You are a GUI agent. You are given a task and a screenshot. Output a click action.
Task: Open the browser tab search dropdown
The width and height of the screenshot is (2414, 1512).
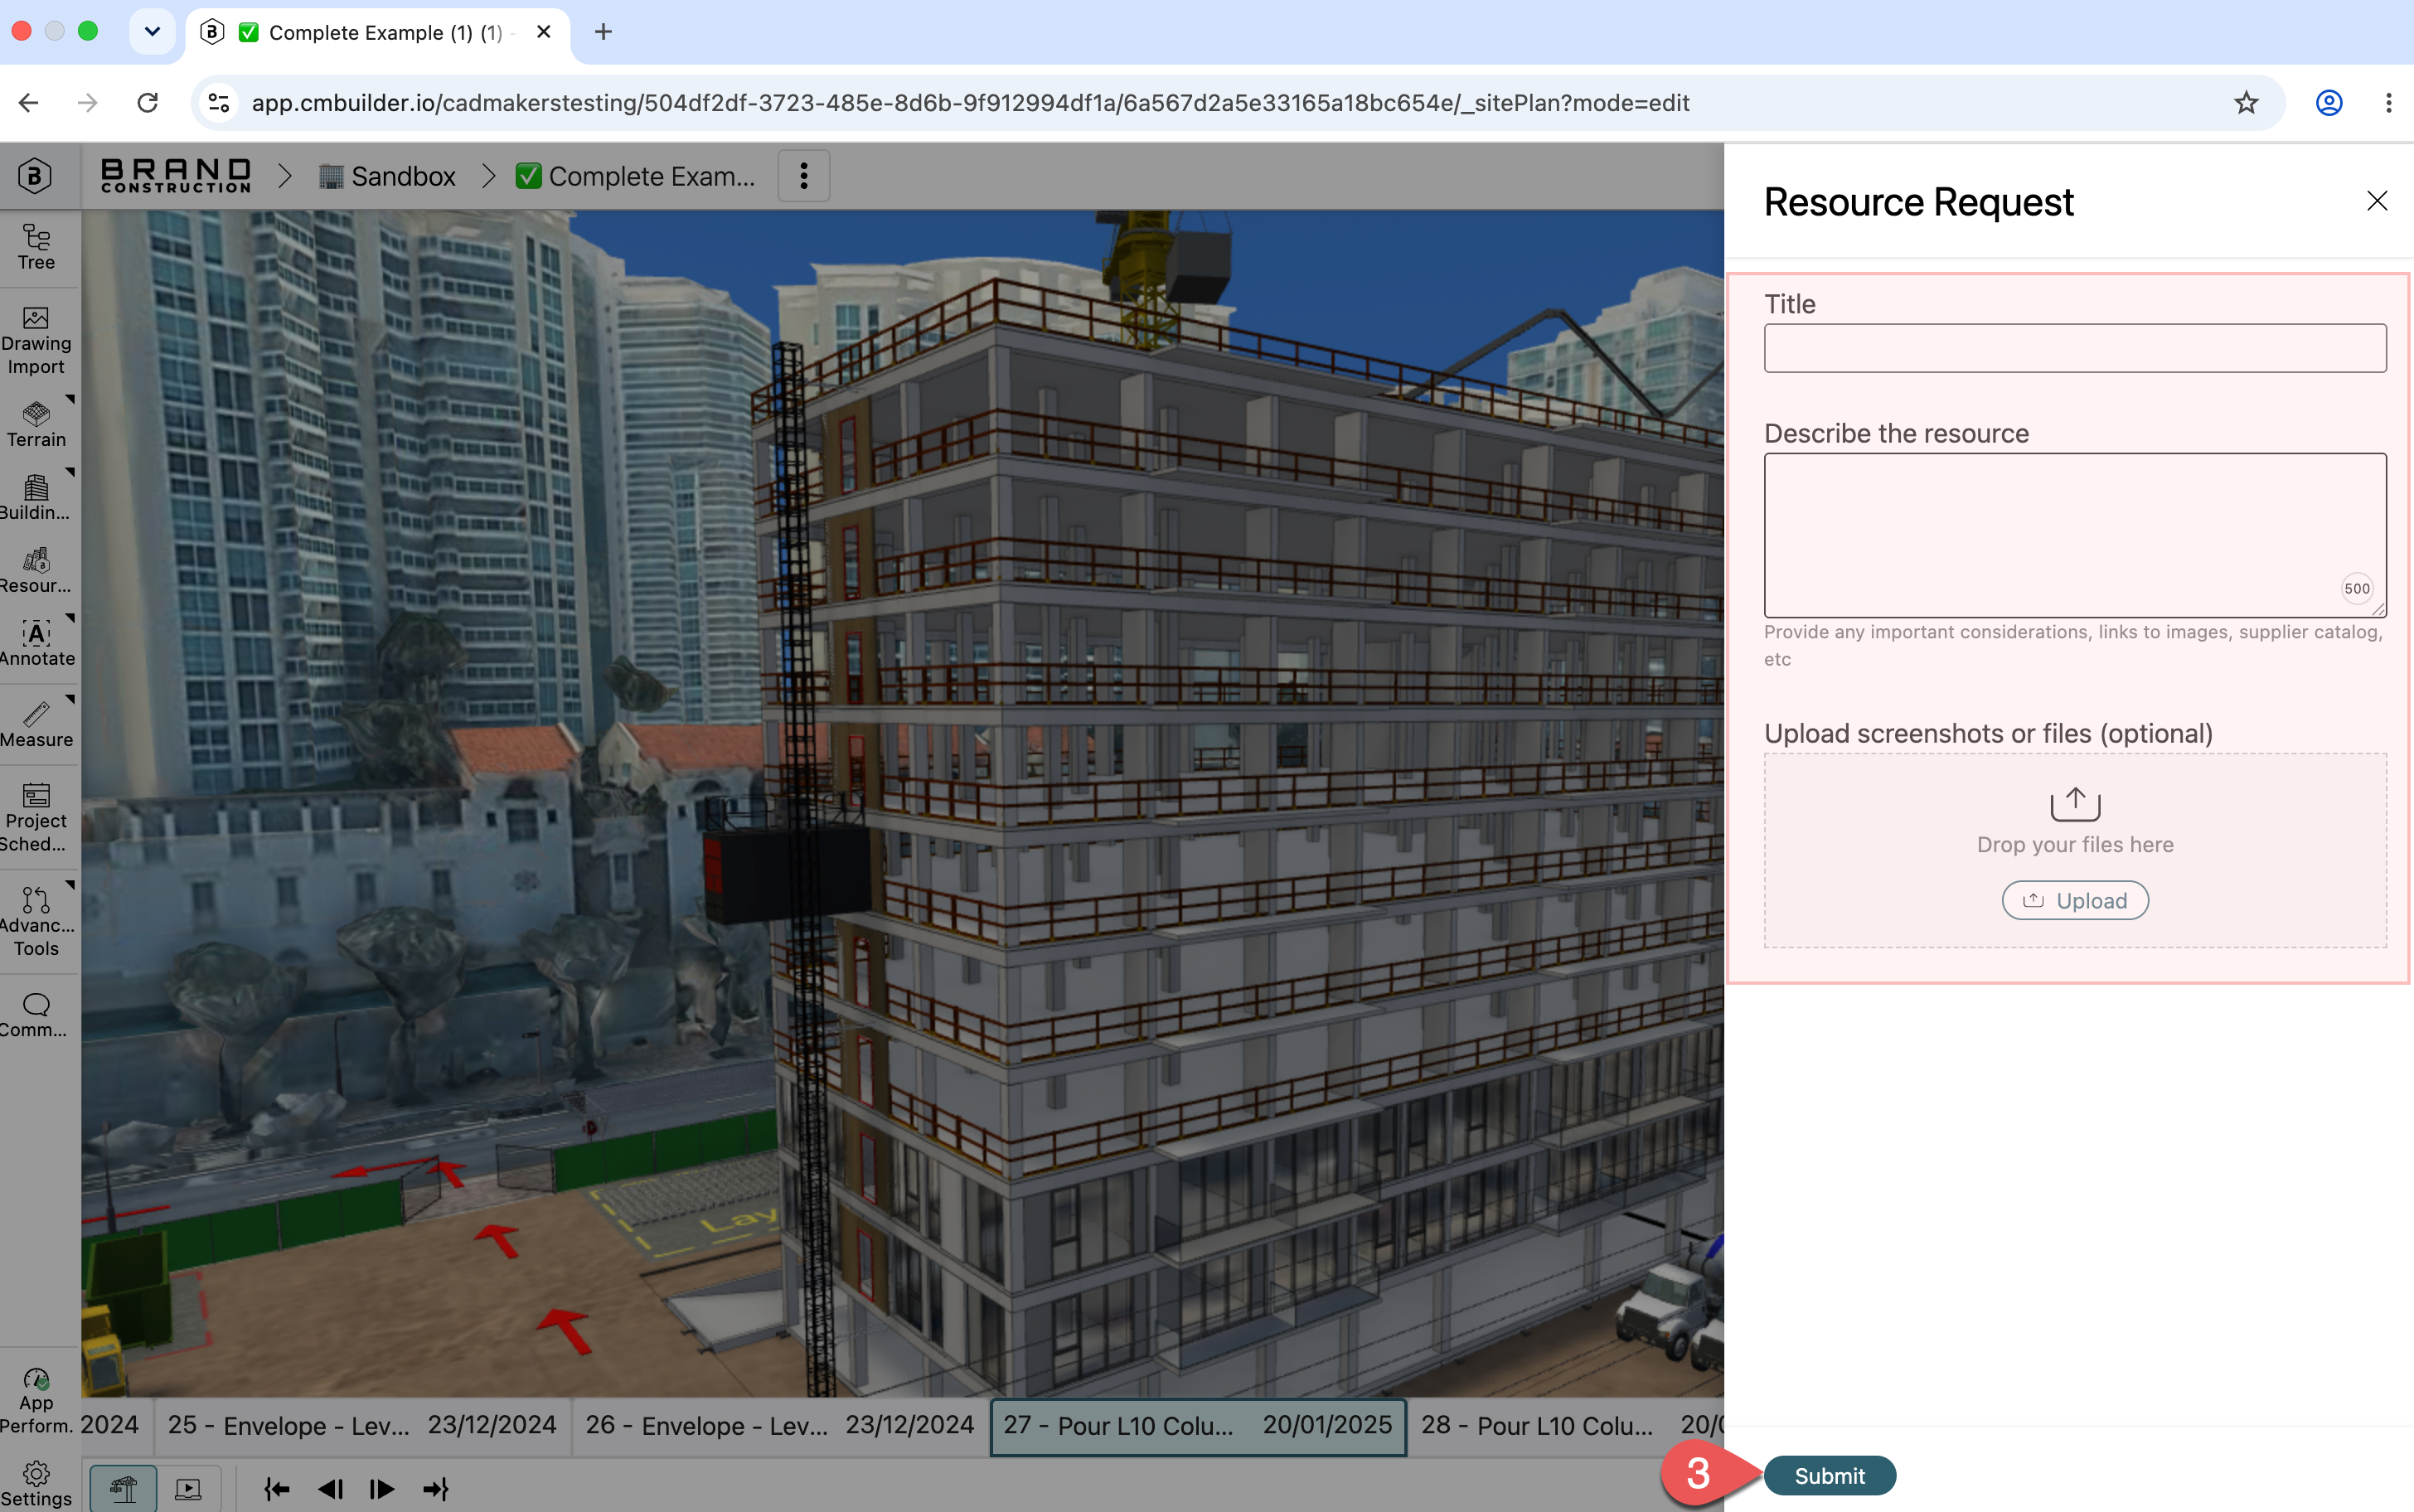pyautogui.click(x=152, y=32)
